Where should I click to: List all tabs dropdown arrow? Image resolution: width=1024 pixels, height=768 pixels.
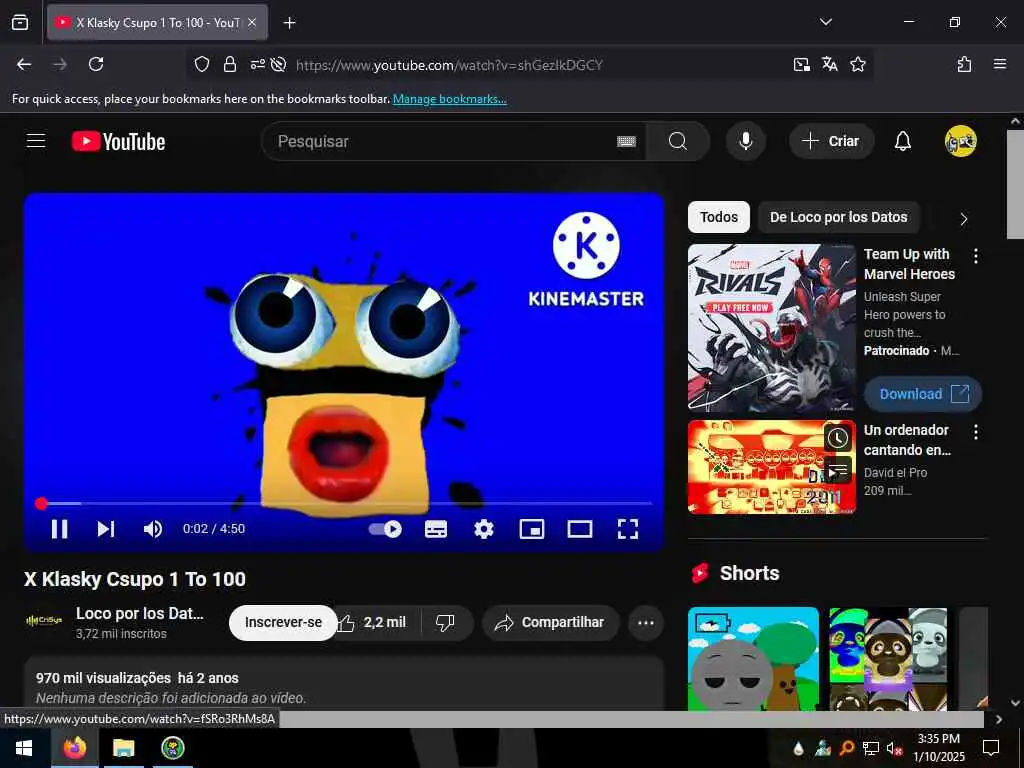click(825, 22)
